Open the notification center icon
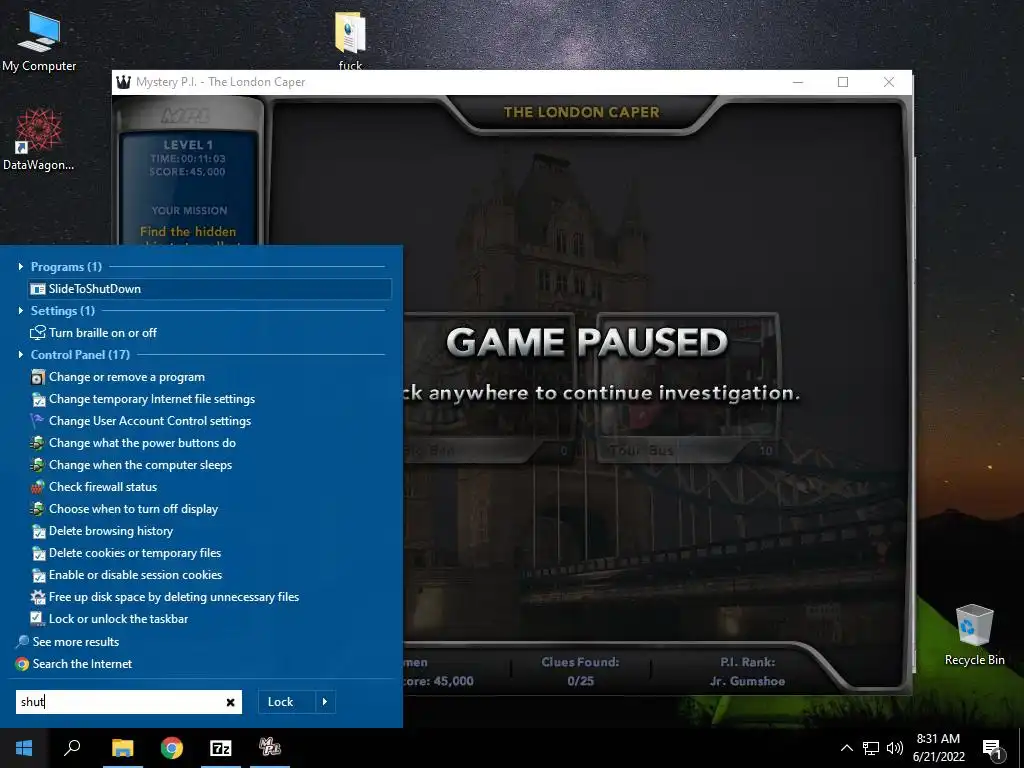The image size is (1024, 768). [x=993, y=749]
